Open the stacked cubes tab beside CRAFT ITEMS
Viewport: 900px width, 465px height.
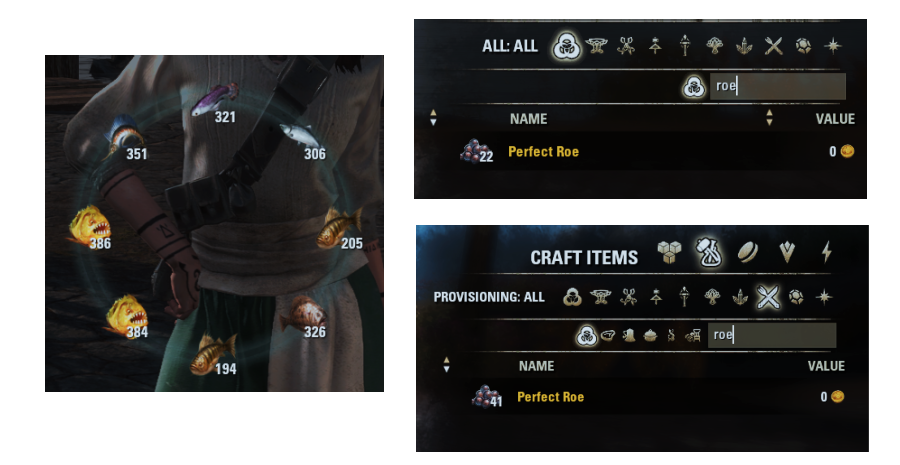tap(669, 252)
